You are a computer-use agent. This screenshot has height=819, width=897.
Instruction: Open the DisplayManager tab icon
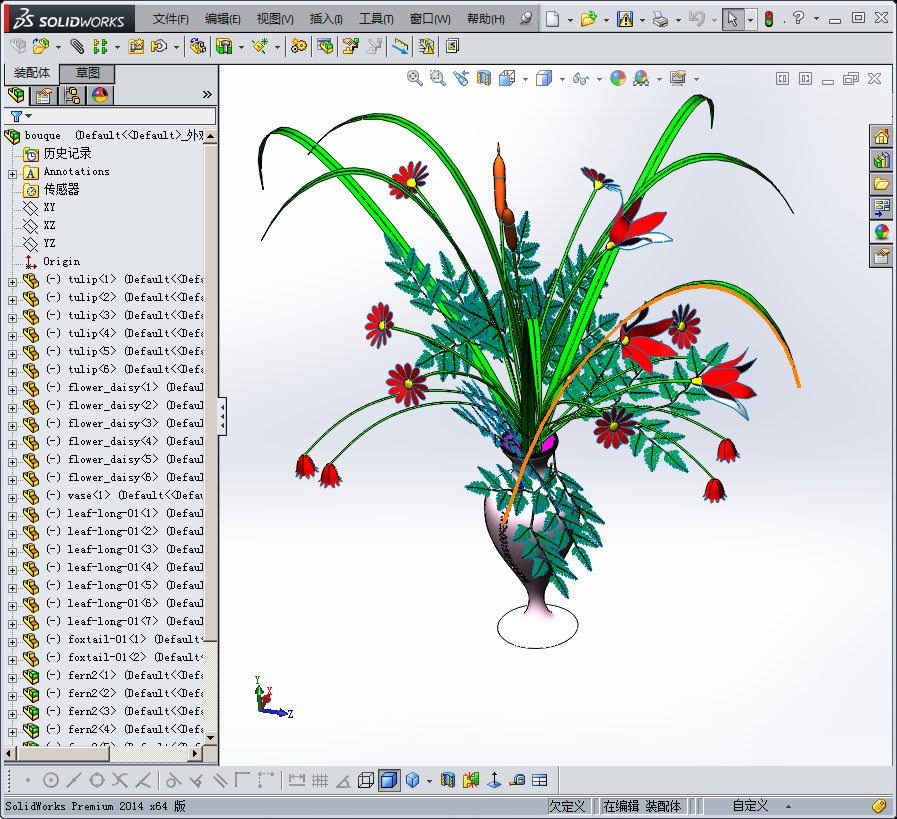pos(100,95)
